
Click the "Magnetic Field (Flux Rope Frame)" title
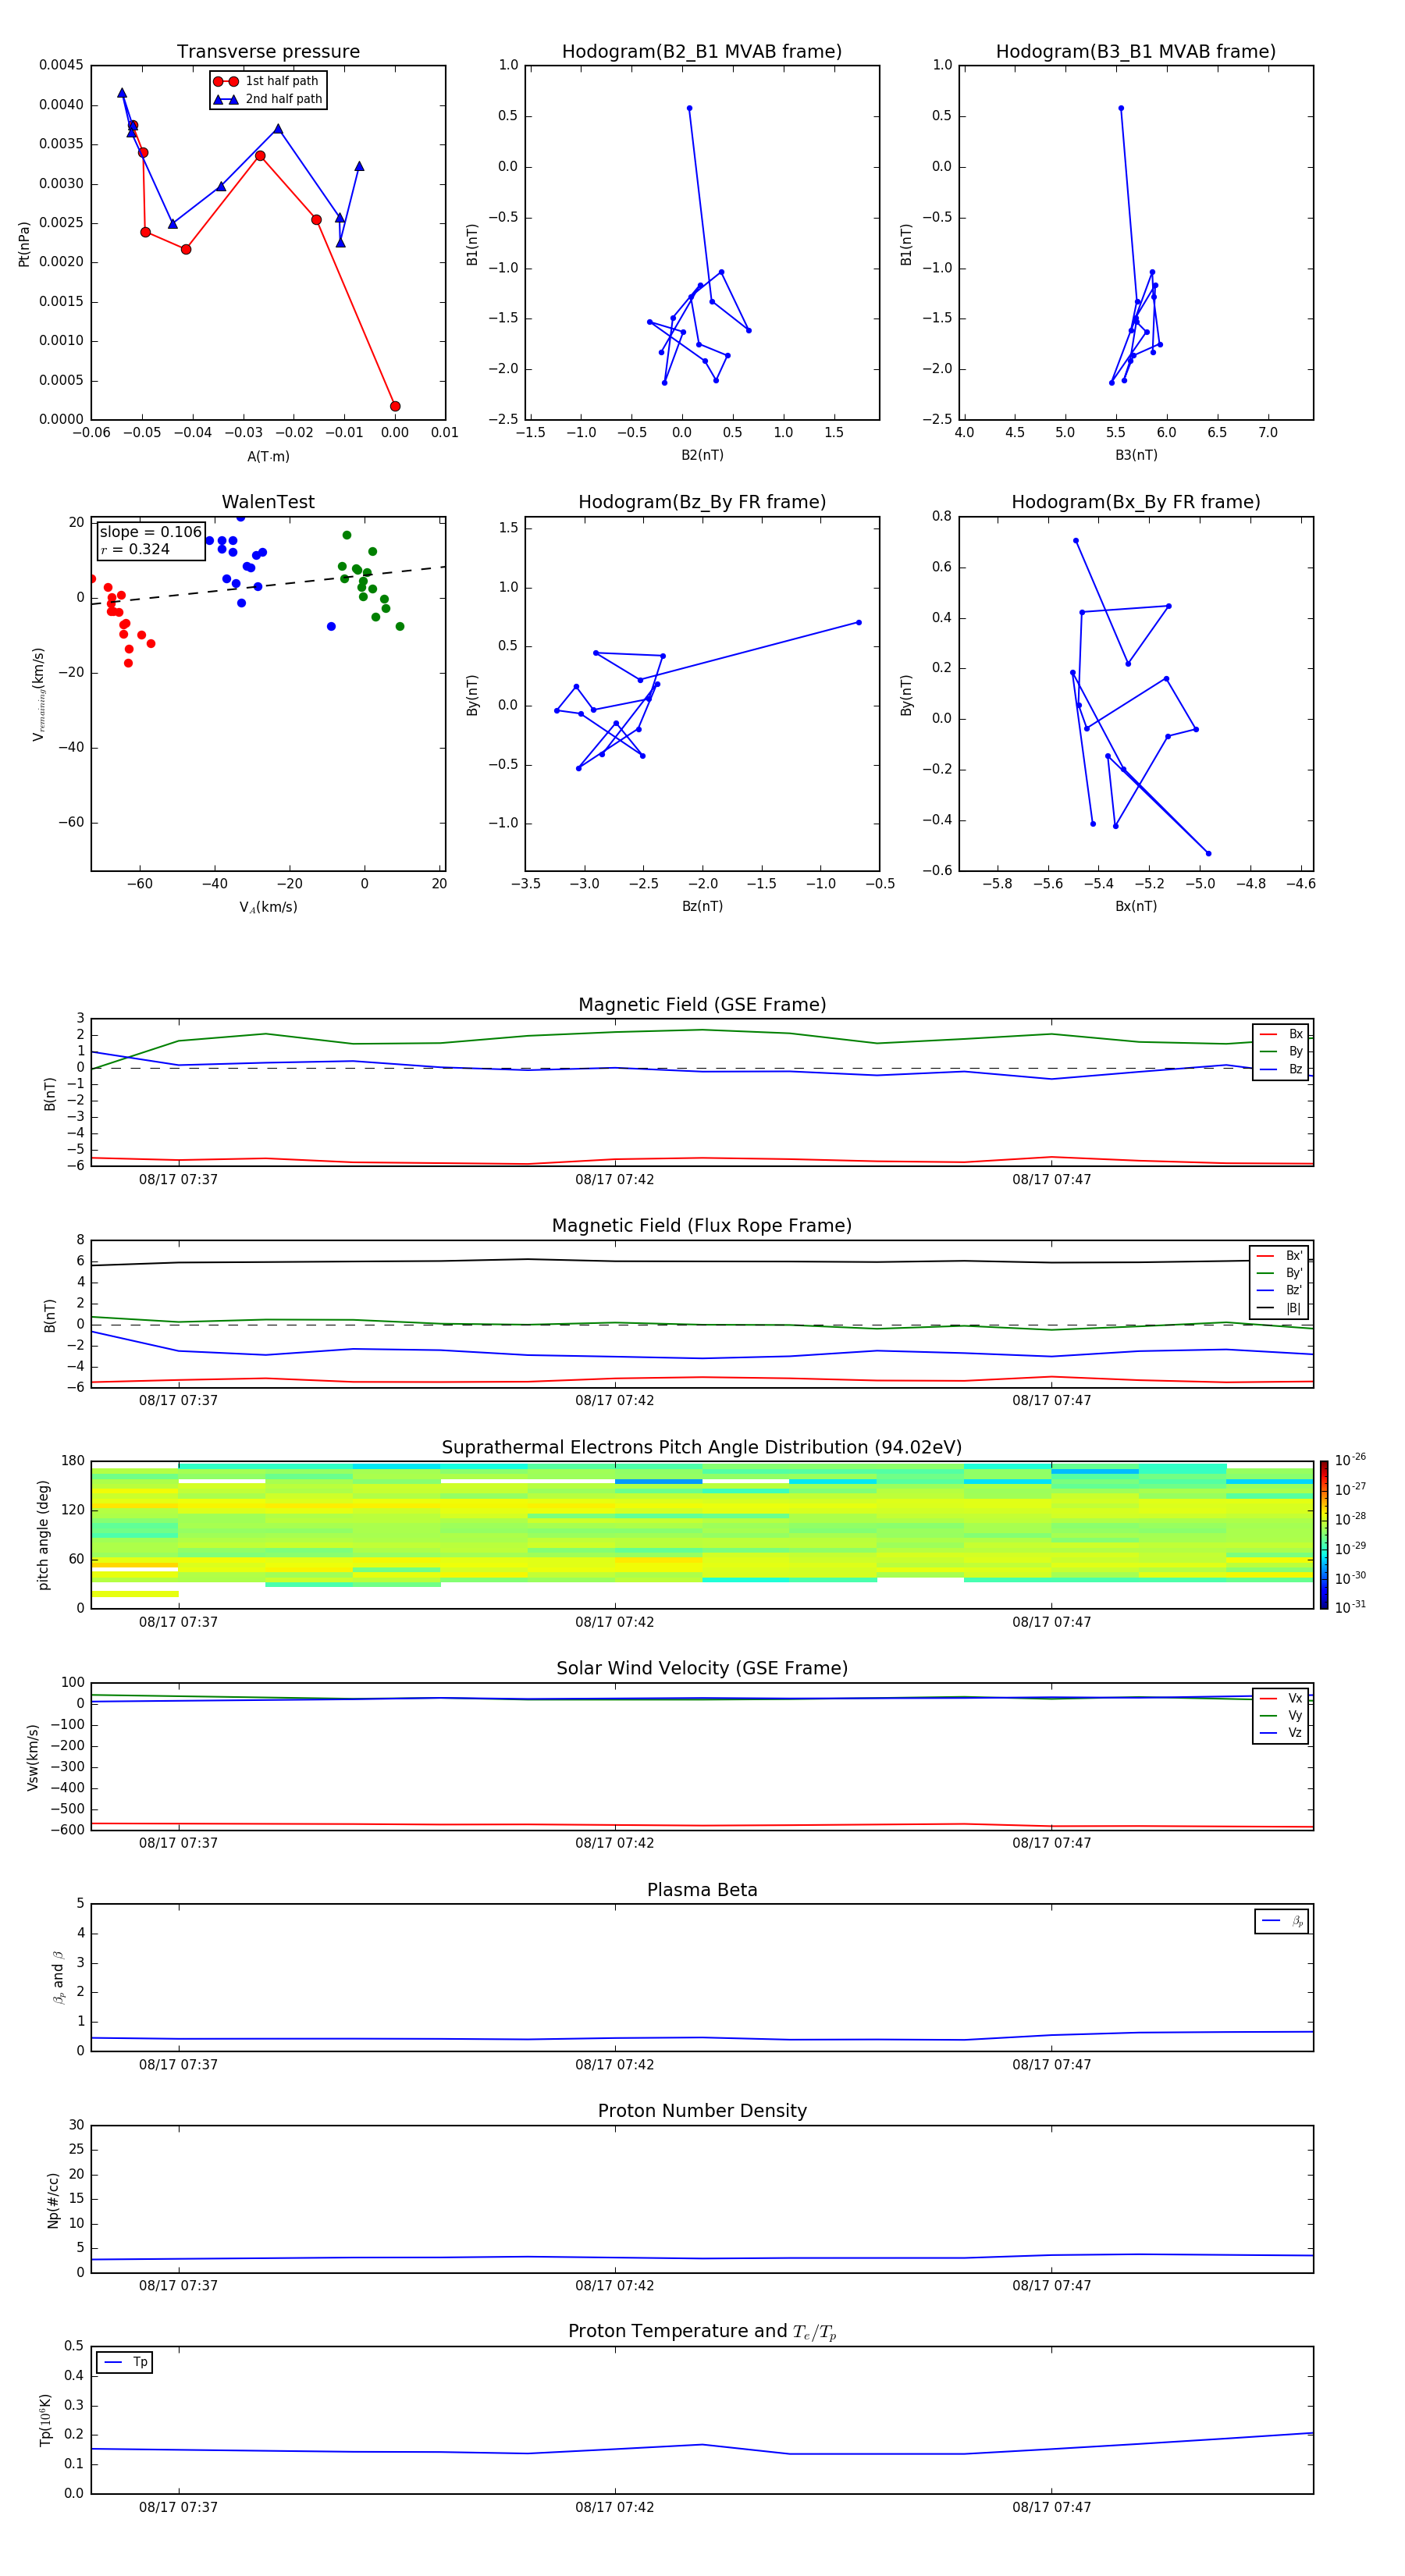[x=702, y=1226]
